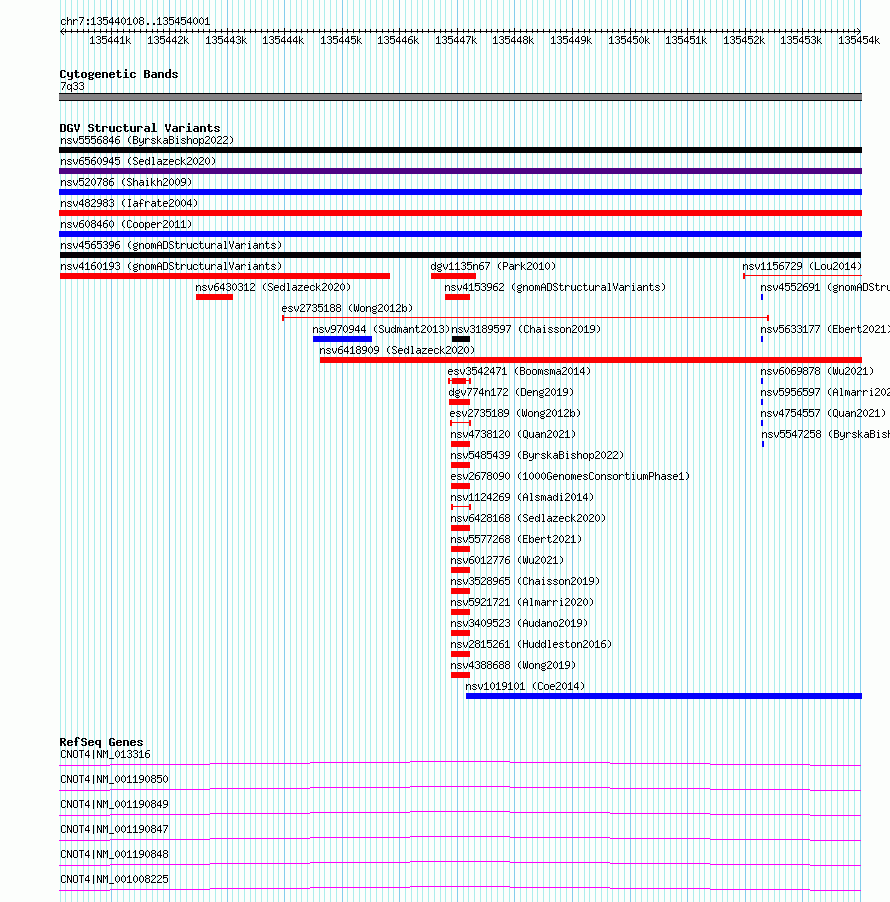Click the nsv3189597 (Chaisson2019) label
890x902 pixels.
point(526,330)
